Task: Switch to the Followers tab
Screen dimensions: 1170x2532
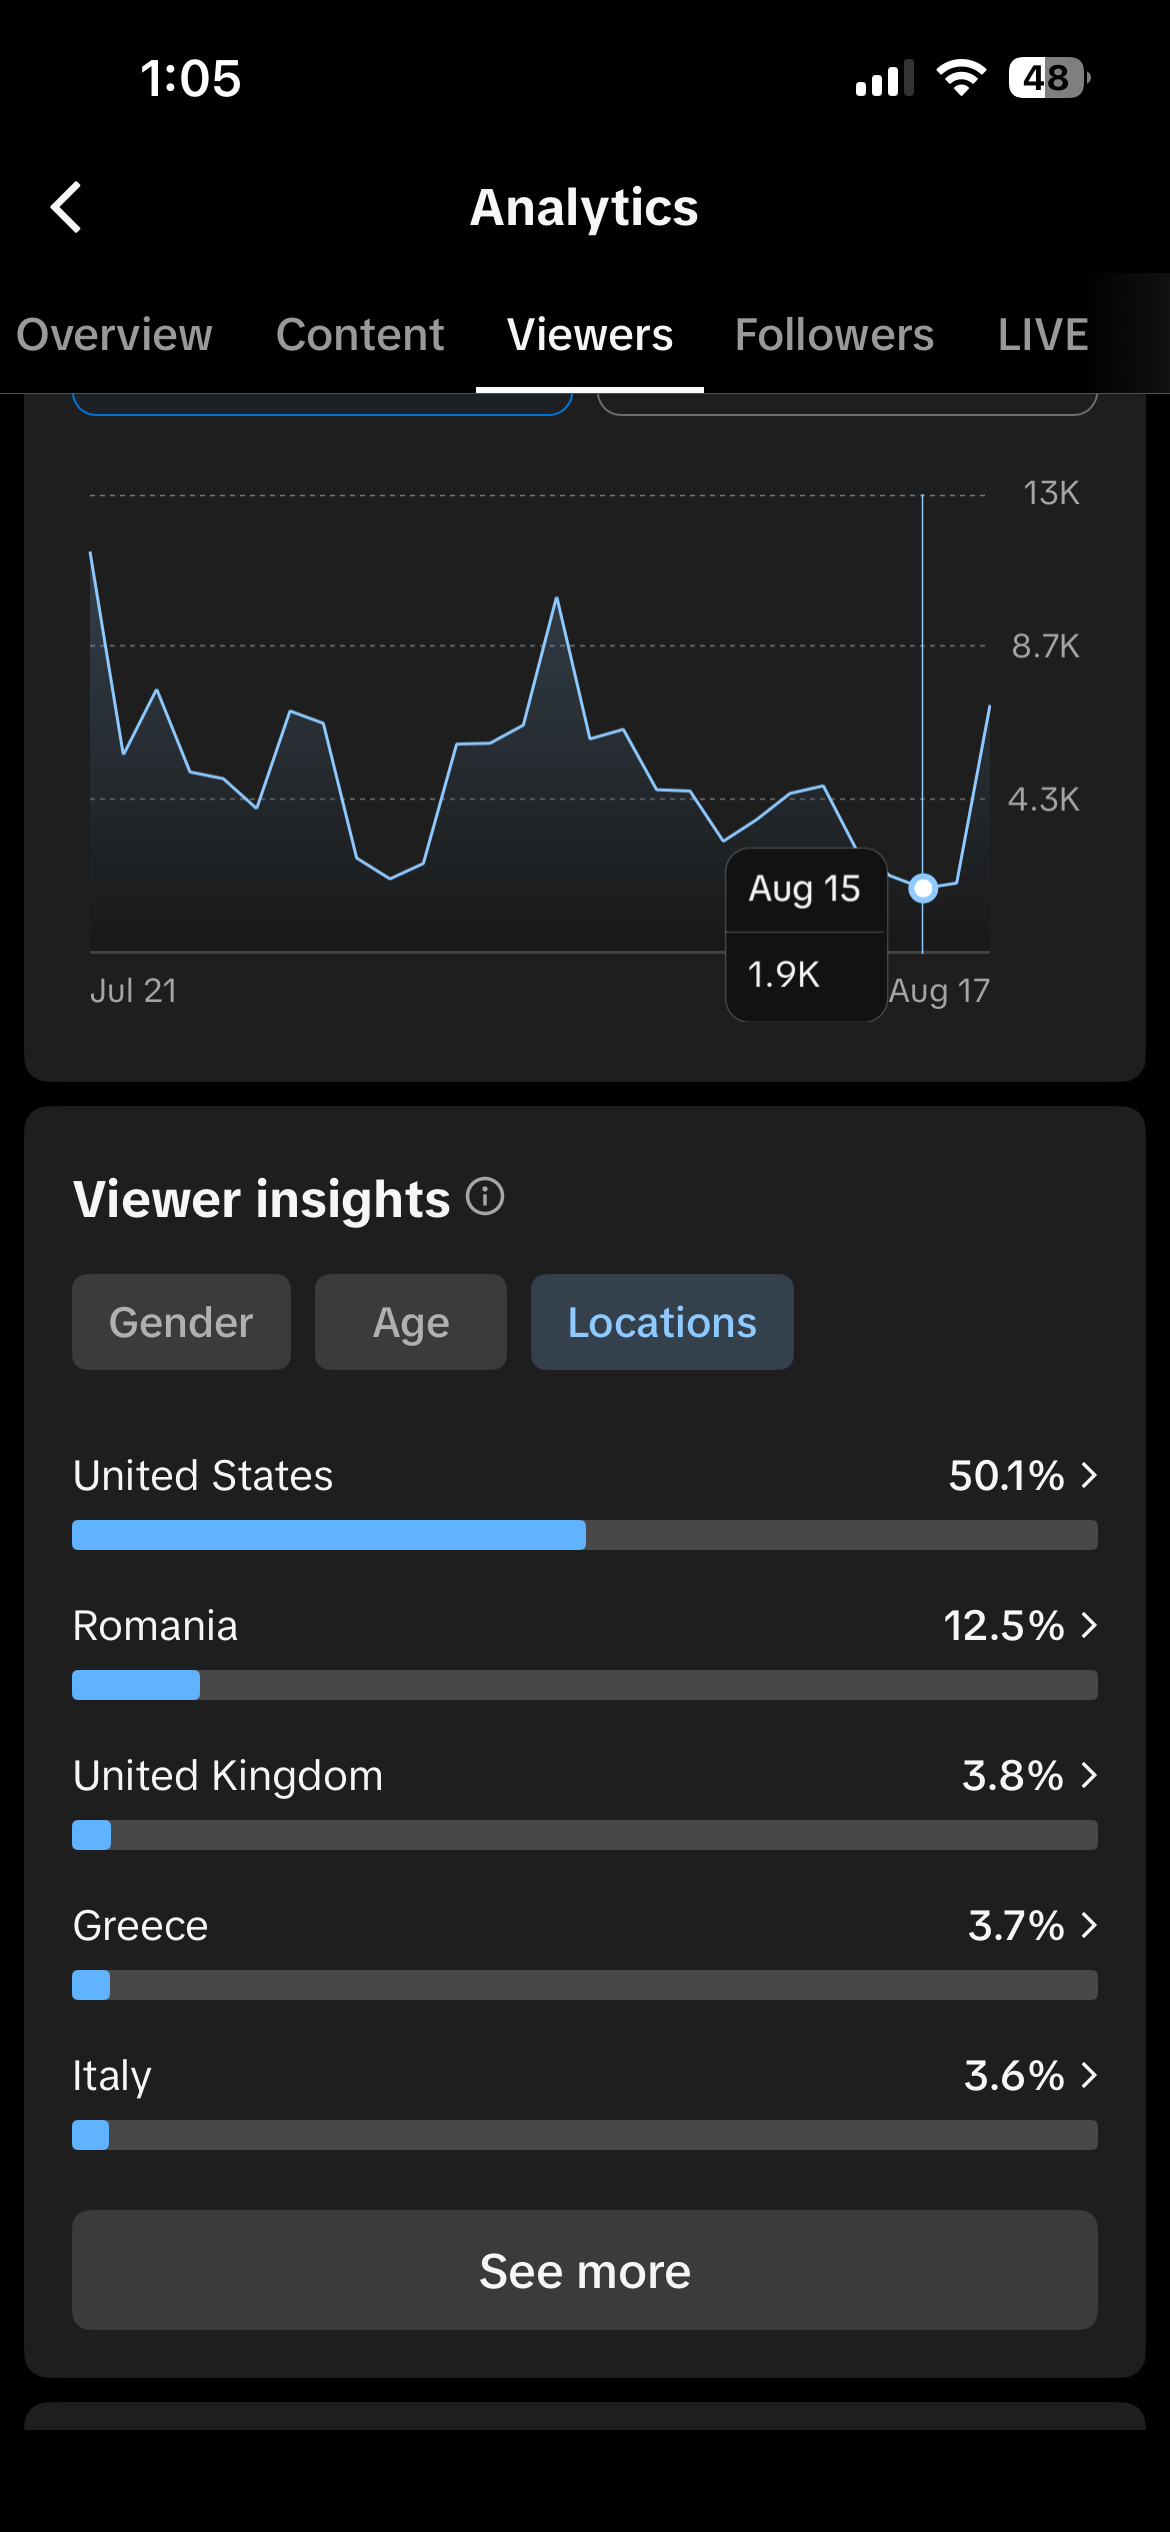Action: pyautogui.click(x=834, y=335)
